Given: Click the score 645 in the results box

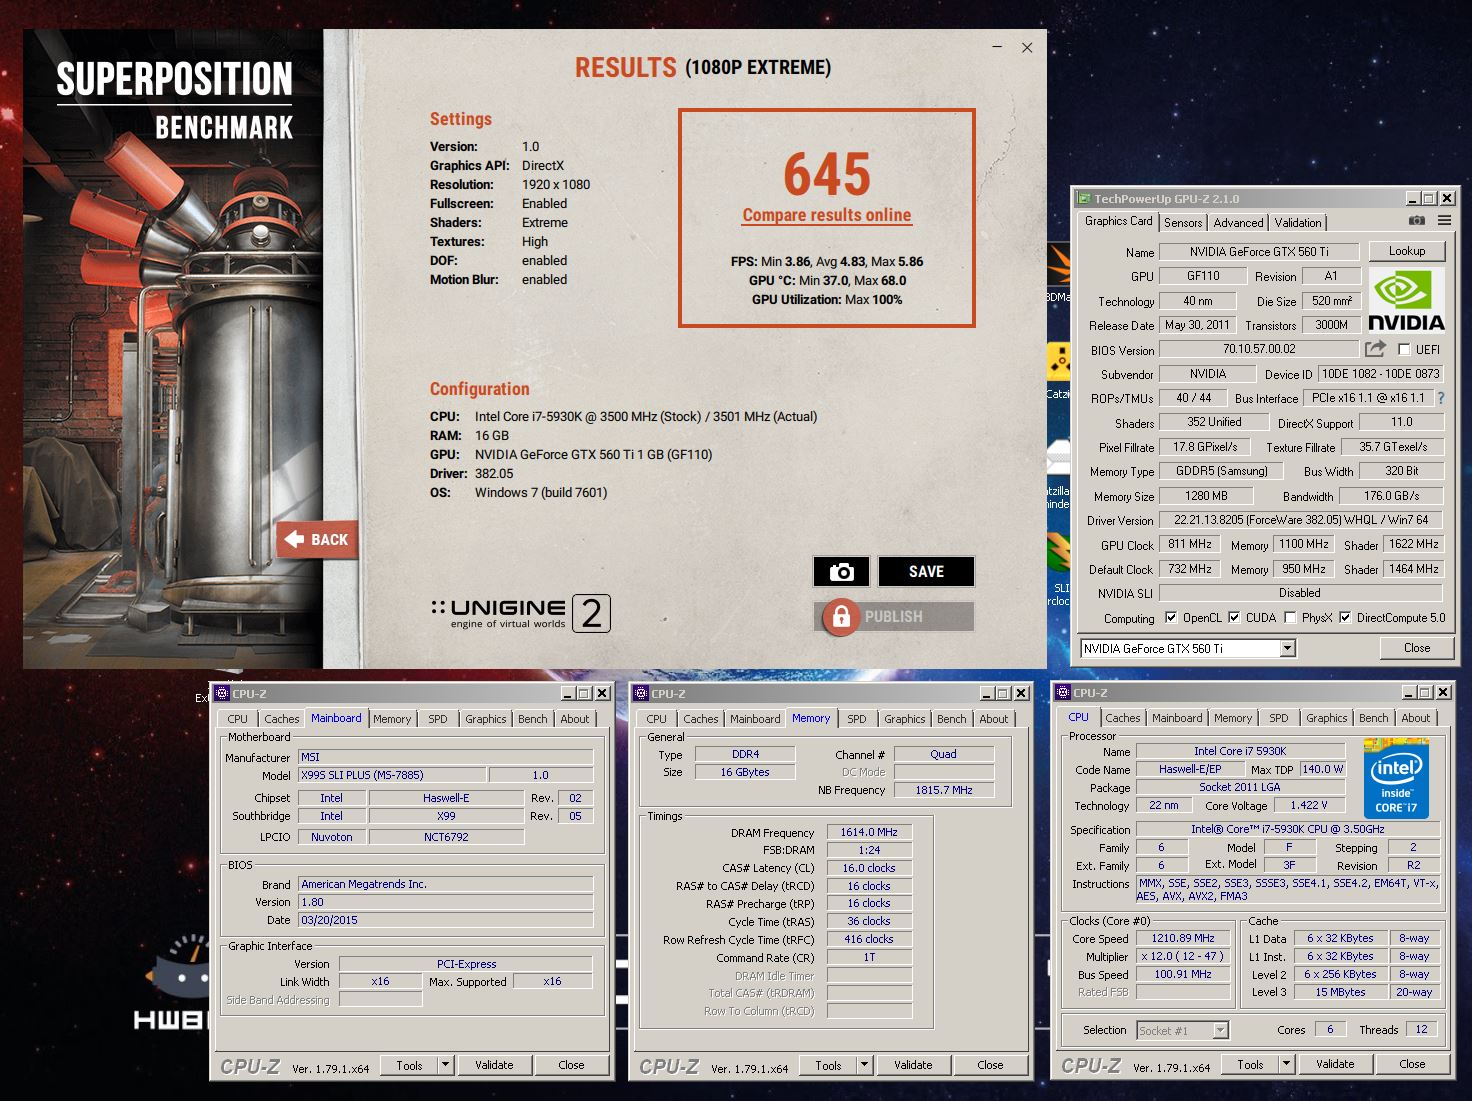Looking at the screenshot, I should (x=827, y=174).
